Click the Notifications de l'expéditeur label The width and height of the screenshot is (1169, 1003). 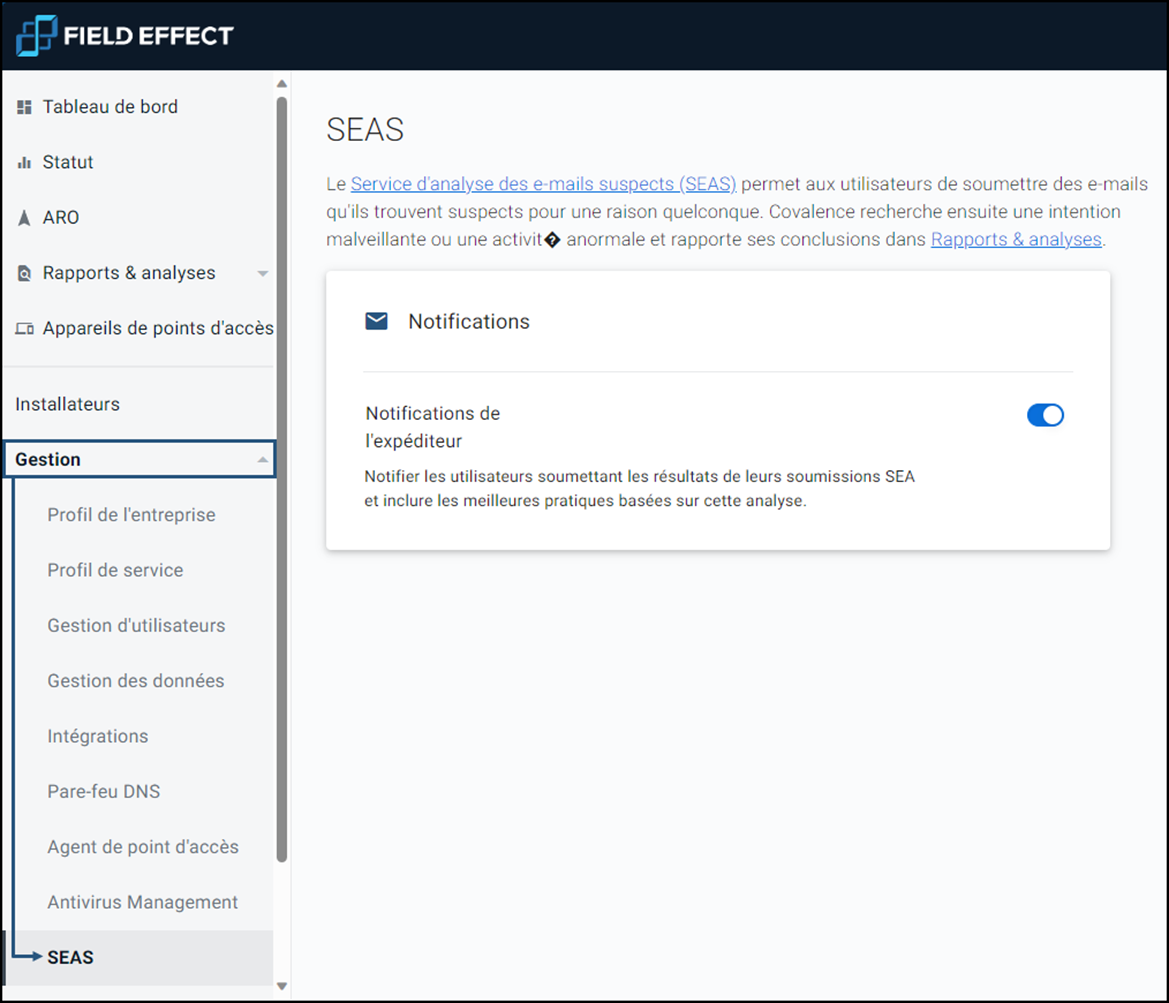coord(433,427)
